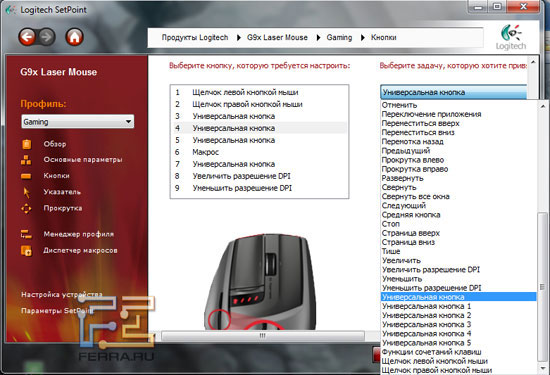Open Основные параметры section
Viewport: 550px width, 375px height.
83,160
